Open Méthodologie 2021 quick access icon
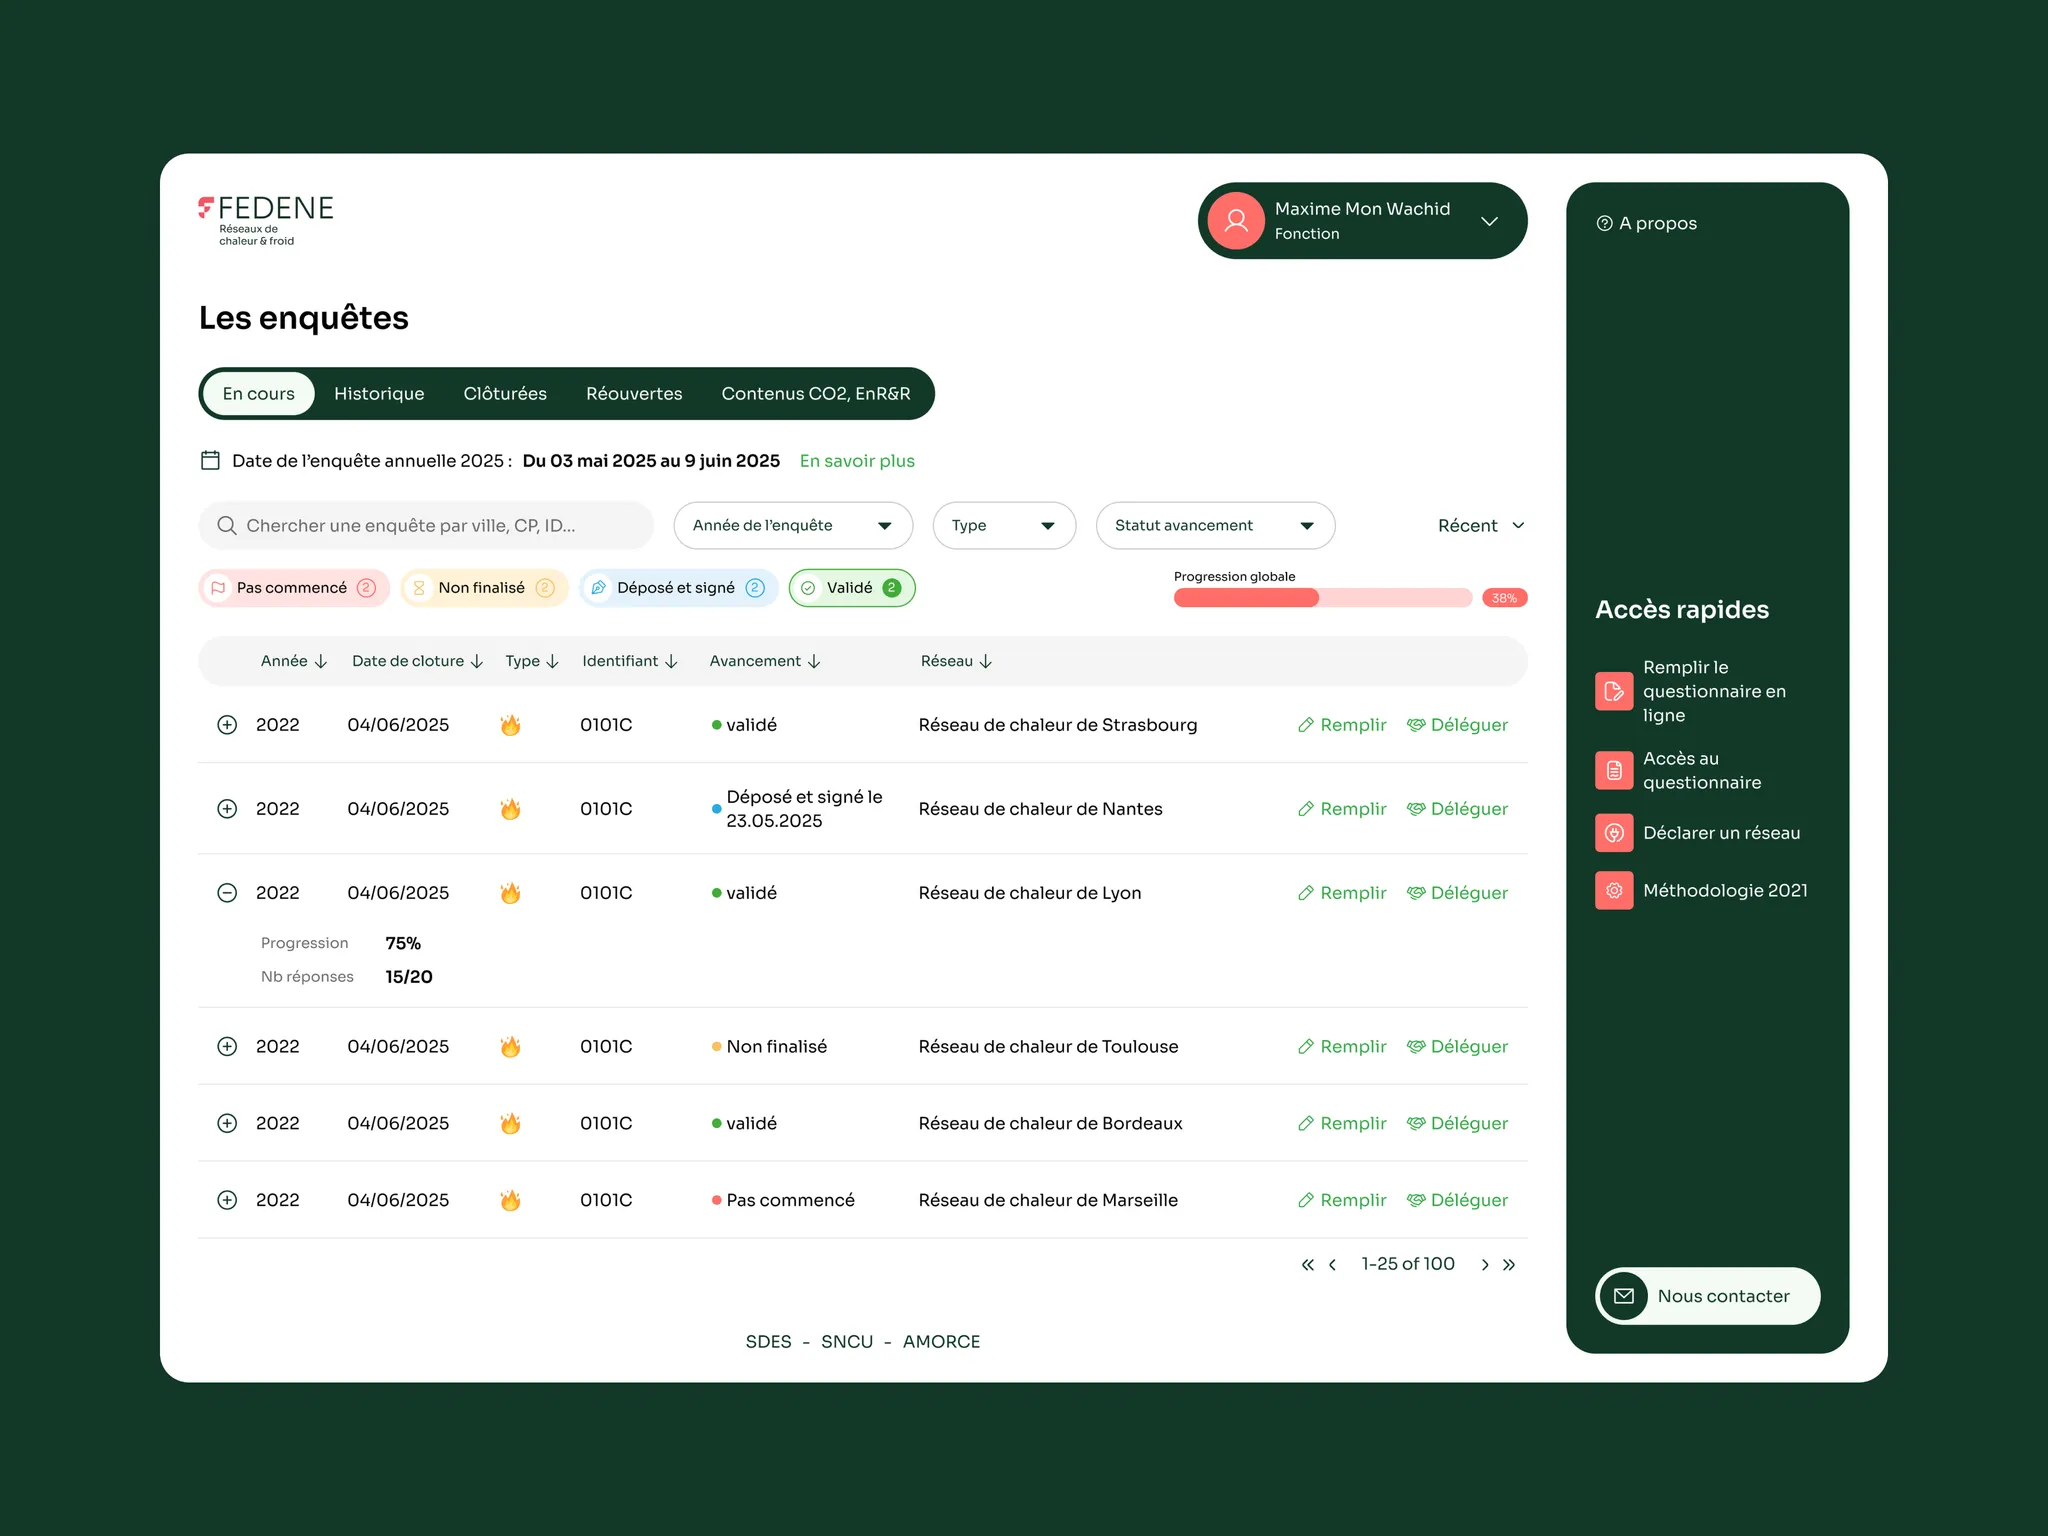Screen dimensions: 2048x1536 tap(1613, 890)
